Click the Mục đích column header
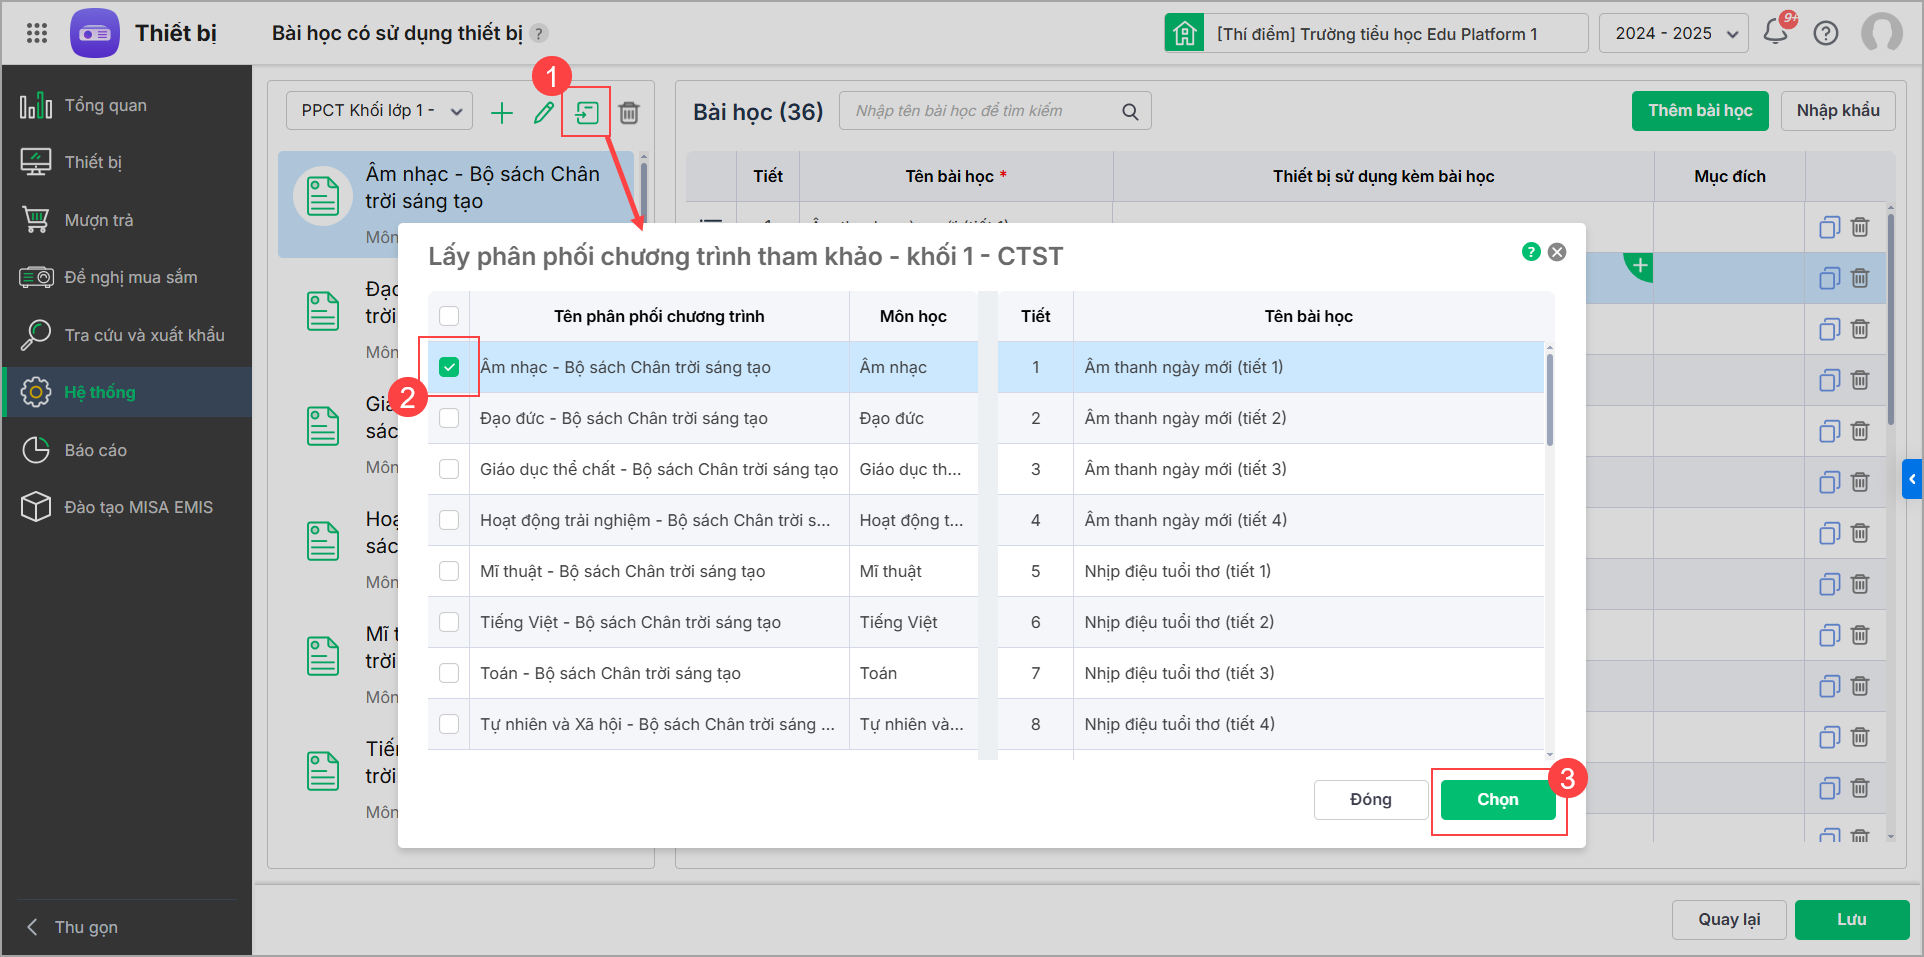Viewport: 1924px width, 957px height. (1729, 176)
